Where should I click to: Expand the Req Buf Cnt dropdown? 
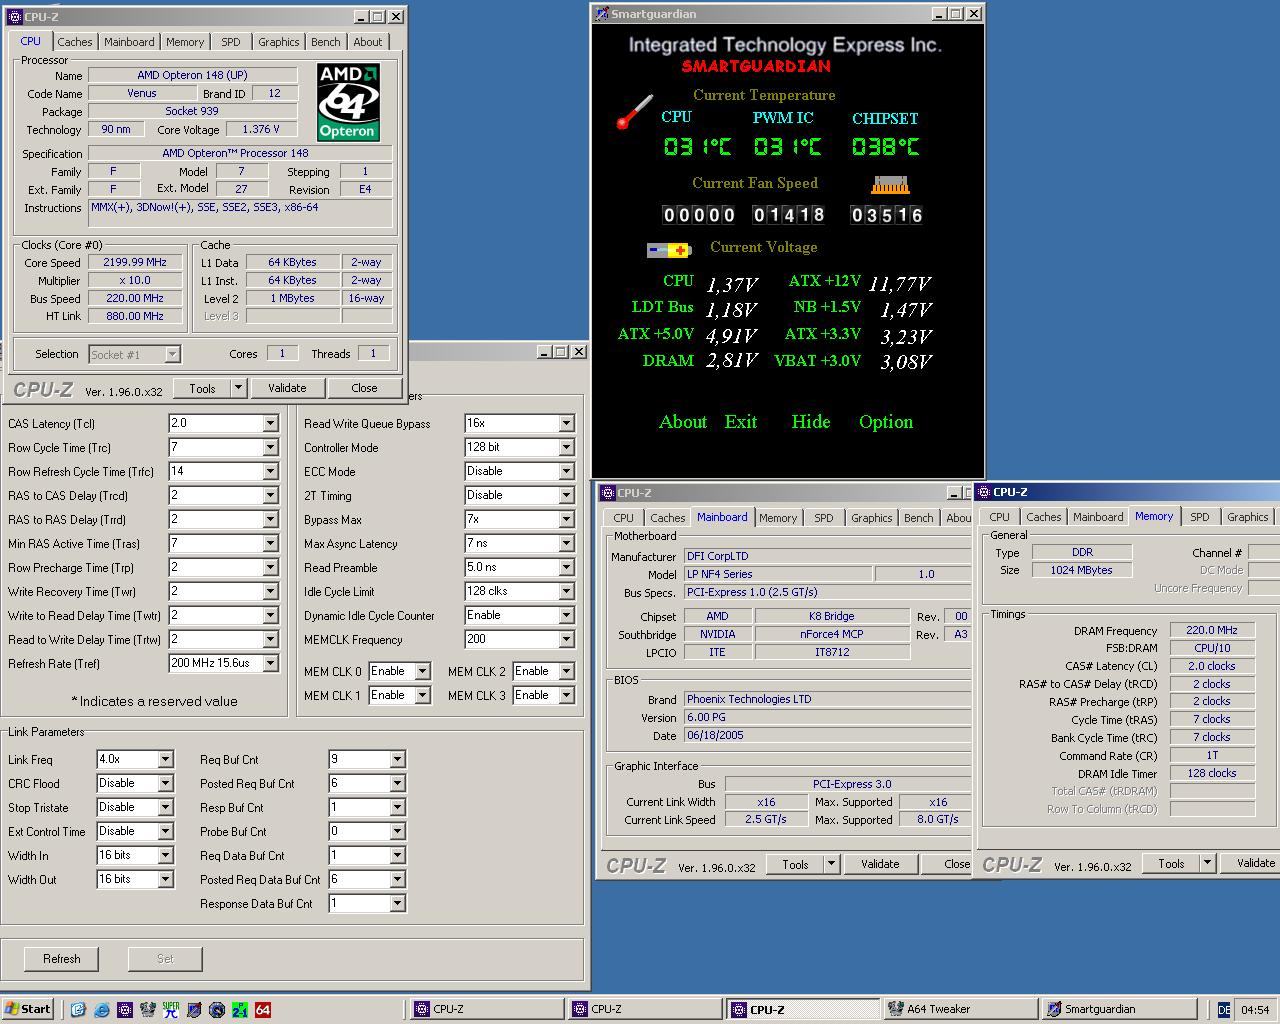tap(398, 759)
